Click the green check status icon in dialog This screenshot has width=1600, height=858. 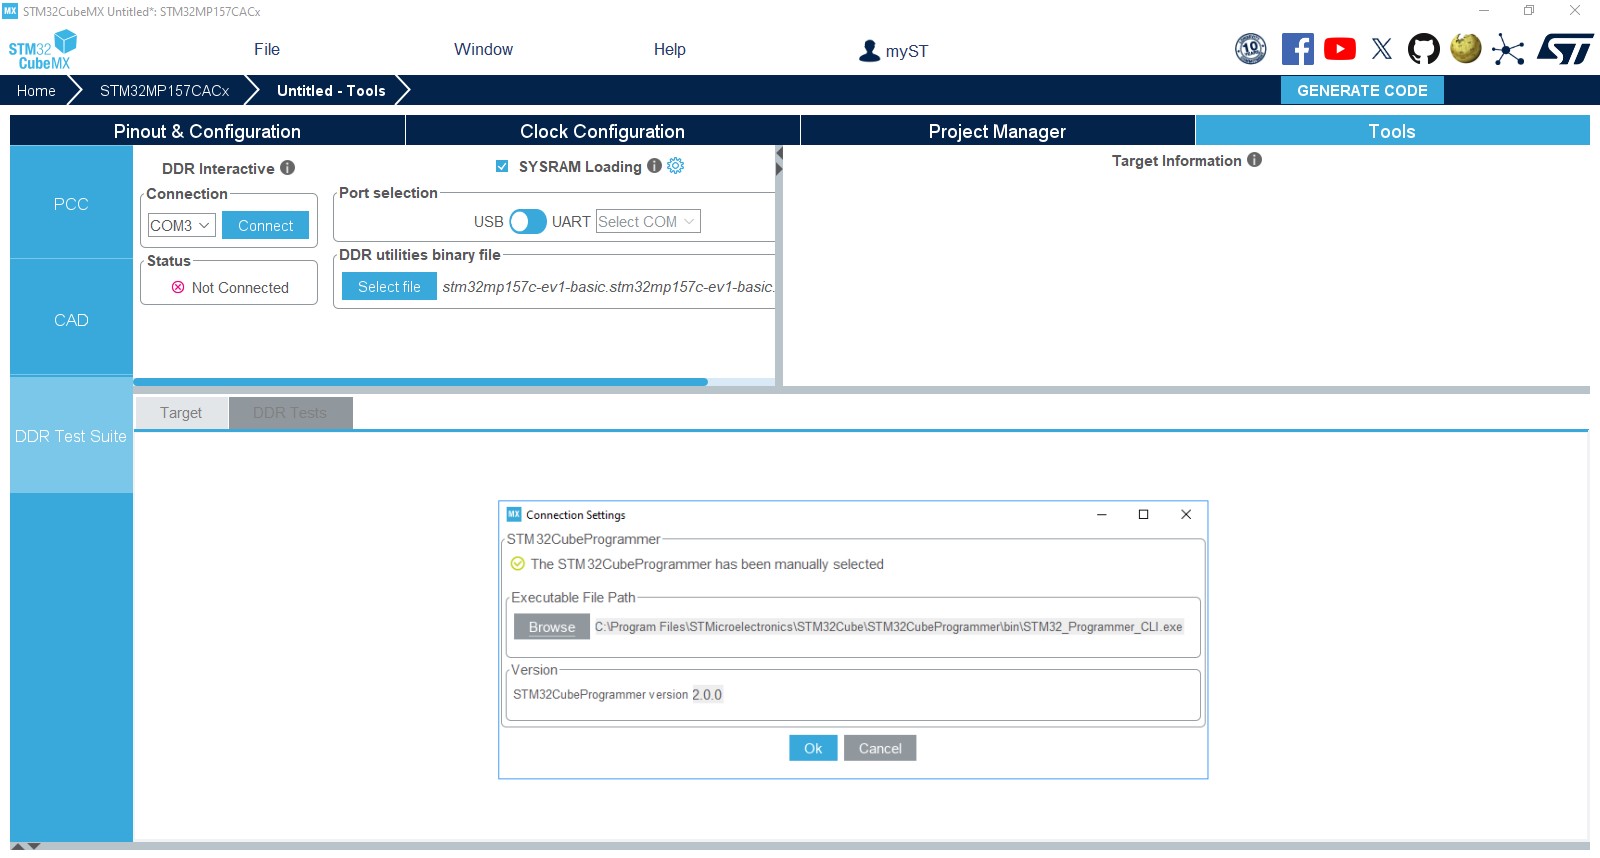click(518, 564)
